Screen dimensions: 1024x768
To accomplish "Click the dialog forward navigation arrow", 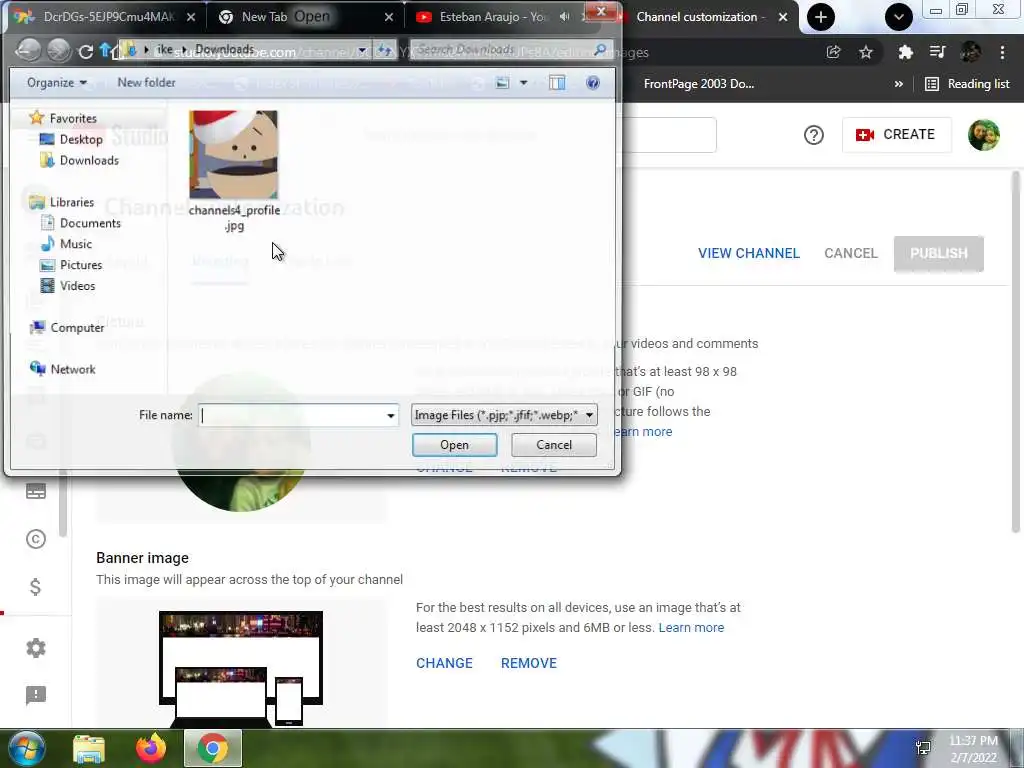I will pos(59,50).
